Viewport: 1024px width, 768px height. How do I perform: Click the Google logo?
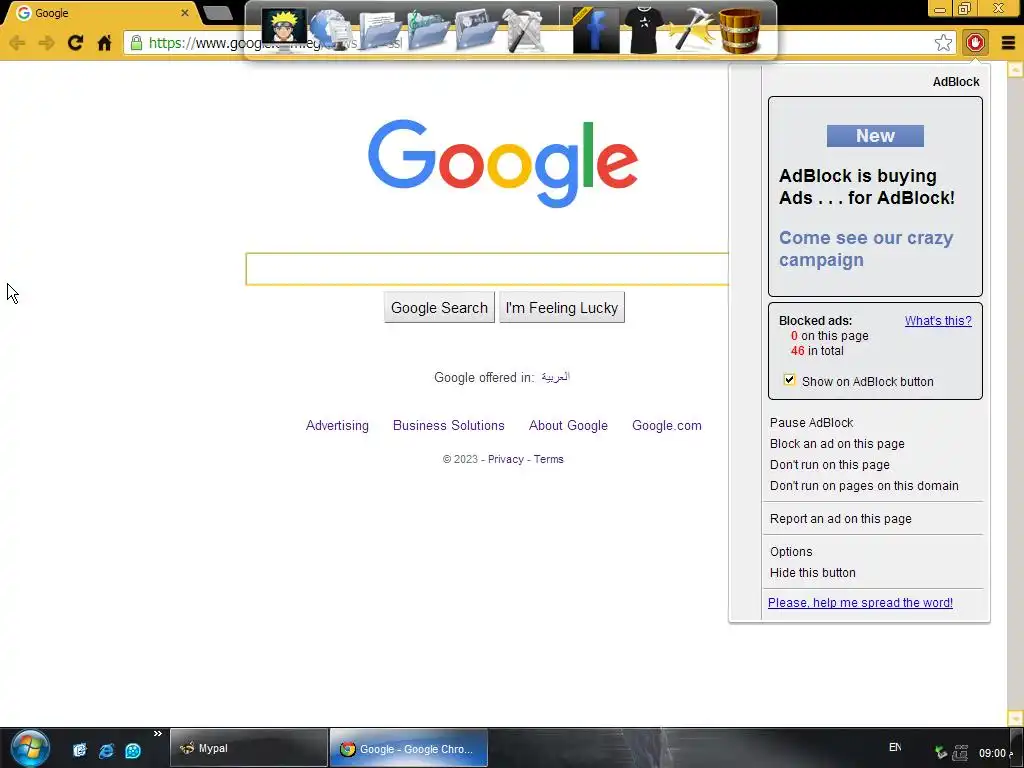tap(503, 163)
